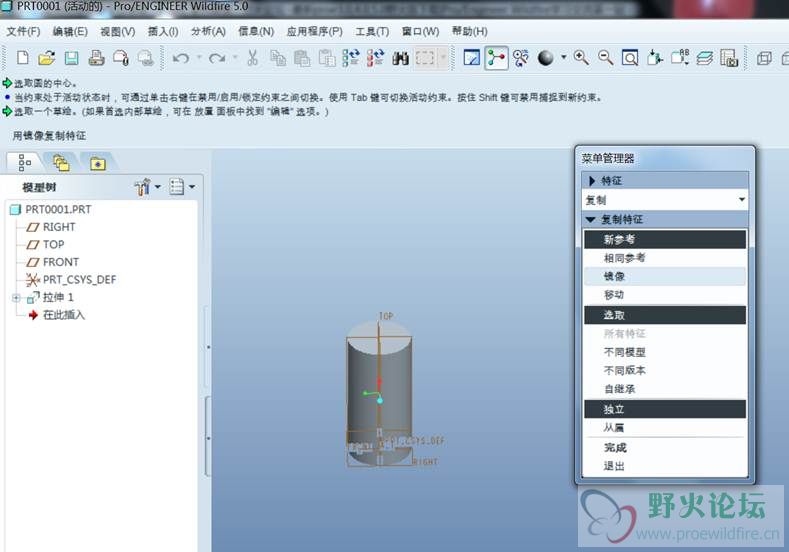Open the model tree settings hammer dropdown

click(x=147, y=187)
